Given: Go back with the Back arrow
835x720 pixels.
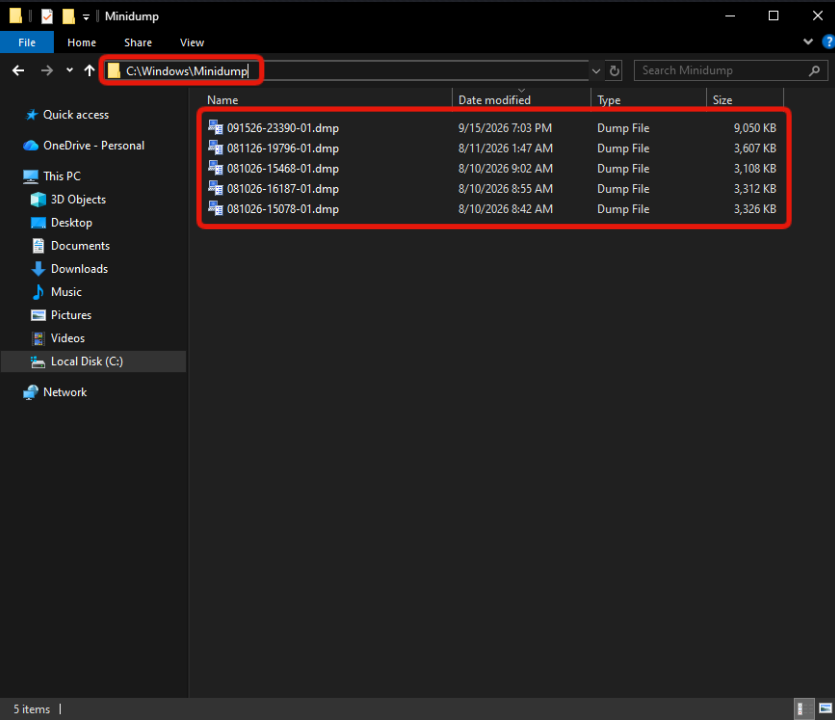Looking at the screenshot, I should pyautogui.click(x=18, y=70).
